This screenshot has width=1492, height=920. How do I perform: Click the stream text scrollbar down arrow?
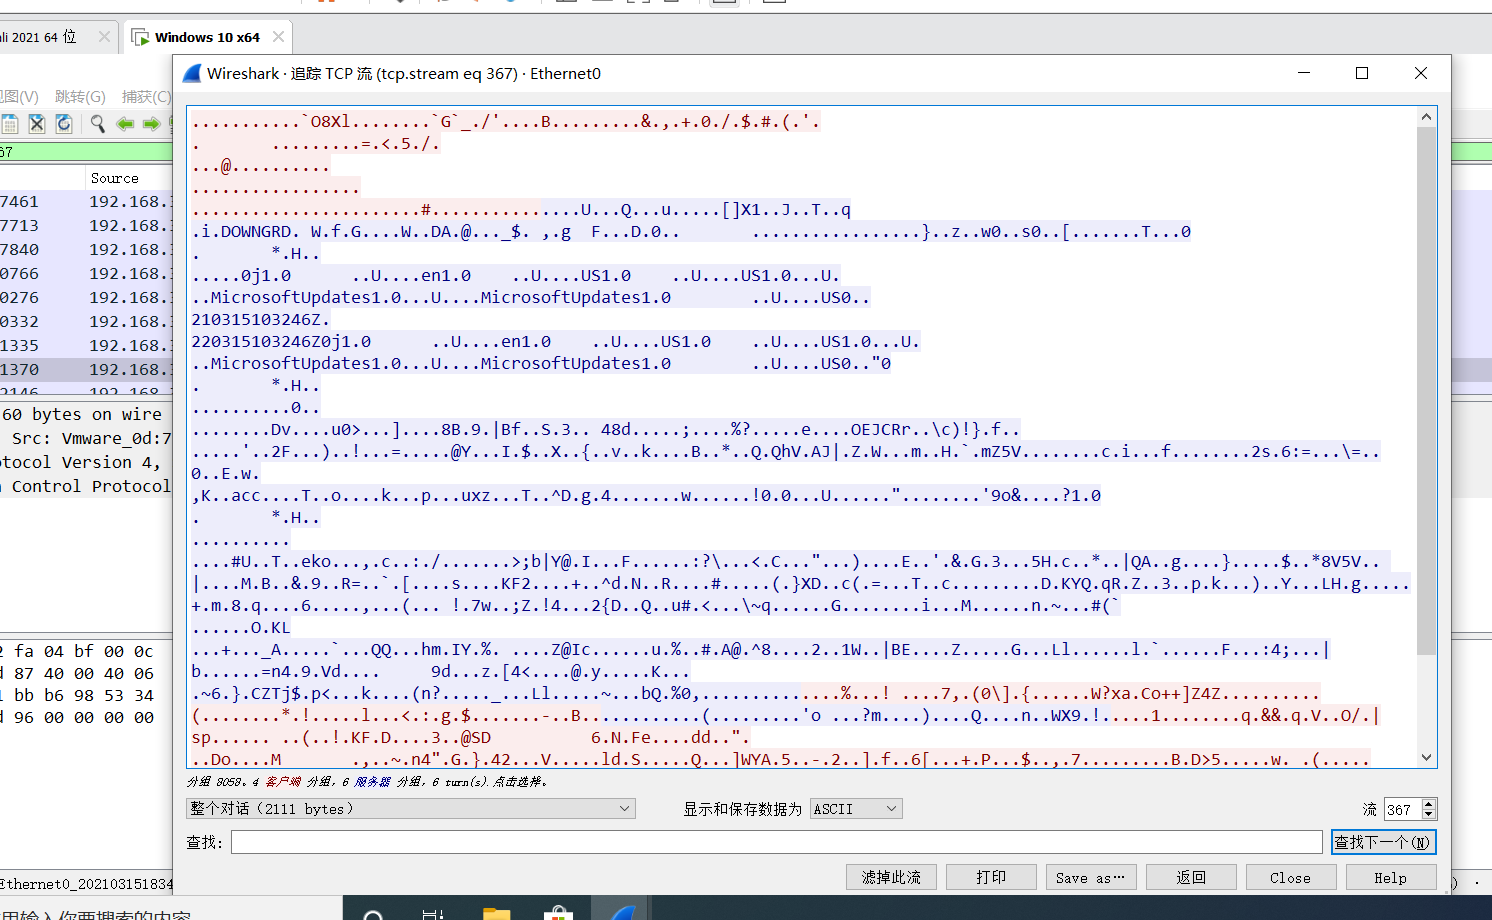click(x=1427, y=758)
